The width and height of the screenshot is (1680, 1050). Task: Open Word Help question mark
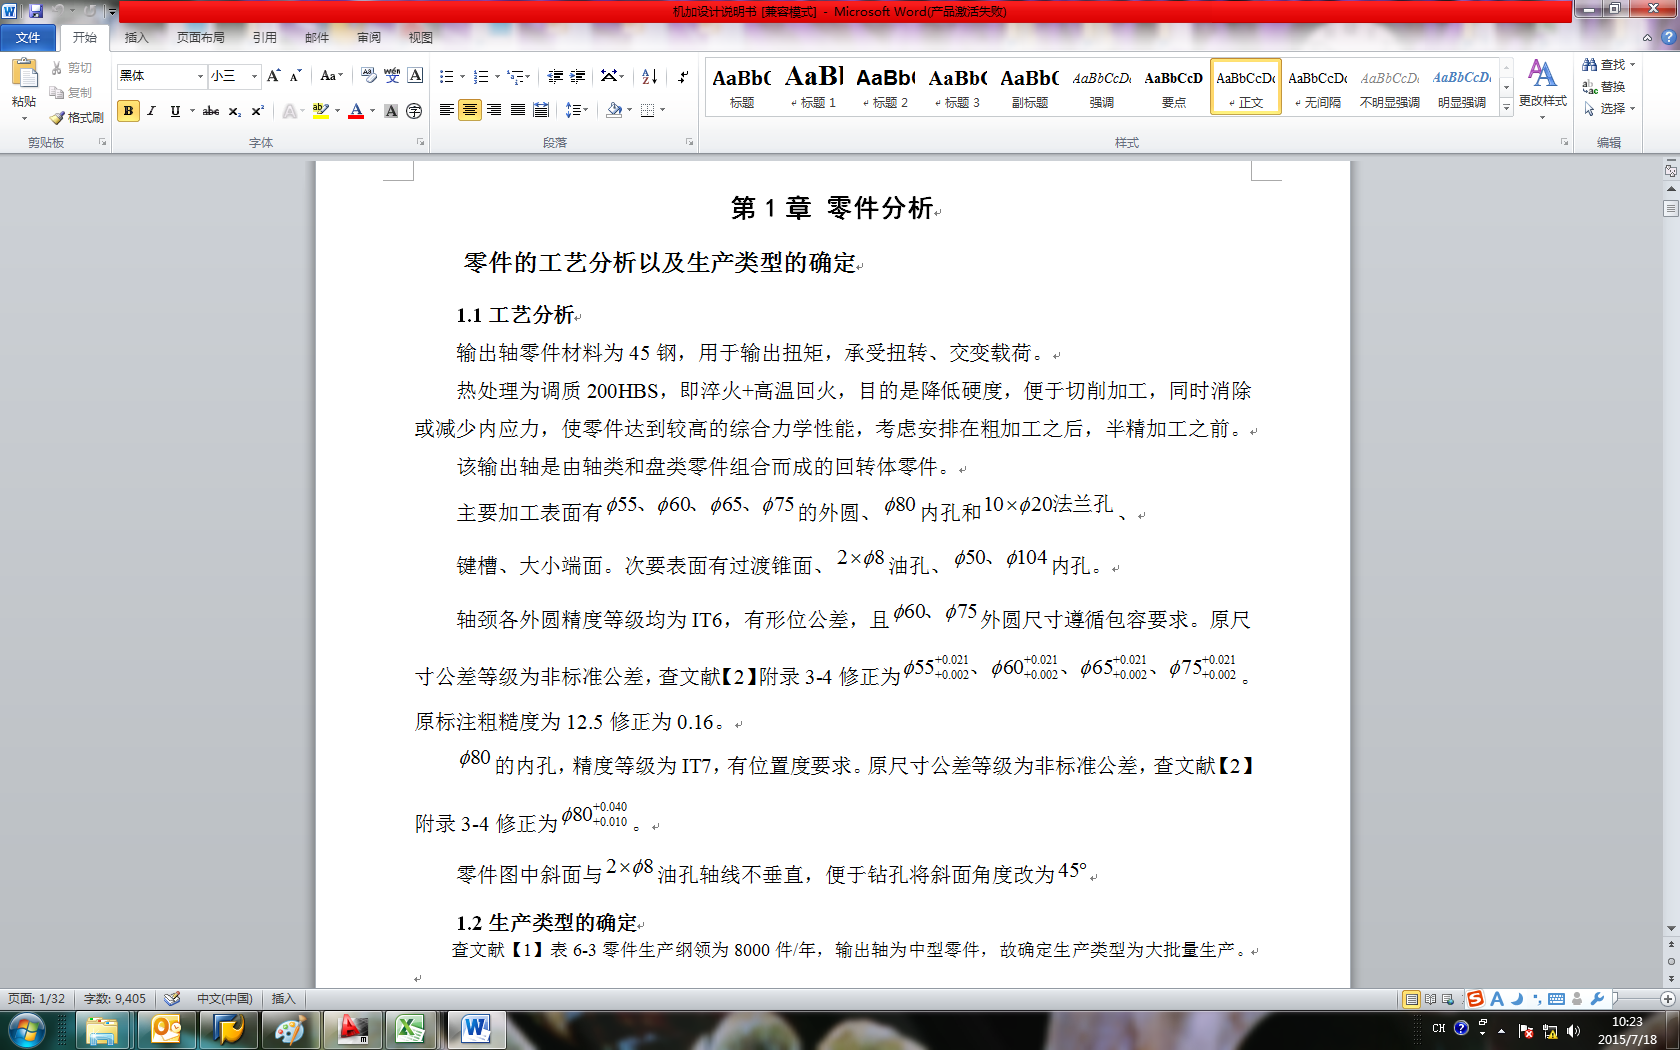(x=1668, y=37)
